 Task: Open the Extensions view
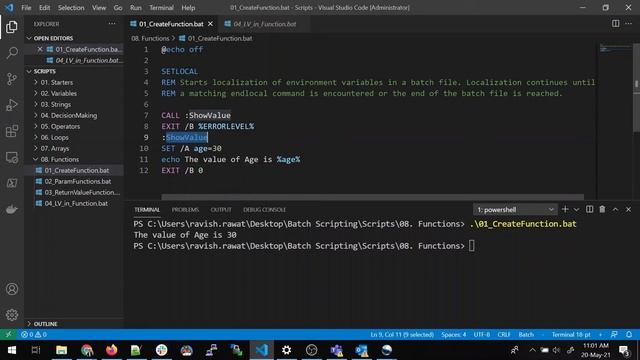(x=12, y=131)
